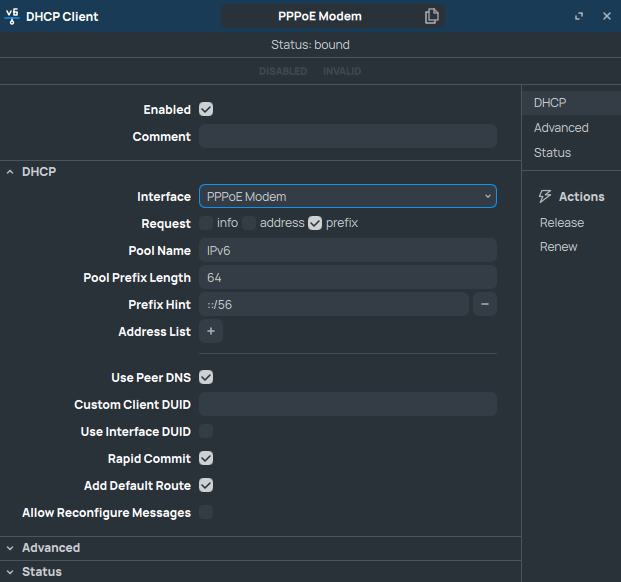Close the DHCP Client dialog
Viewport: 621px width, 582px height.
[x=607, y=16]
